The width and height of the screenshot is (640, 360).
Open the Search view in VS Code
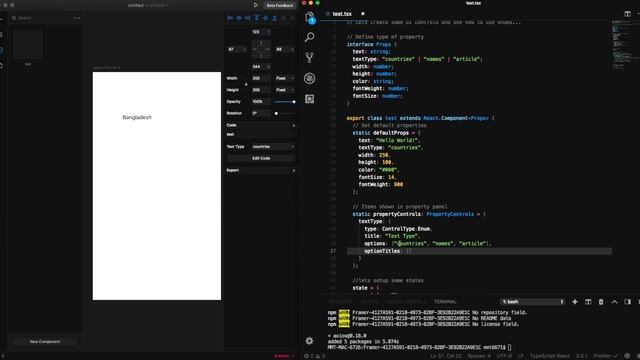click(x=309, y=37)
